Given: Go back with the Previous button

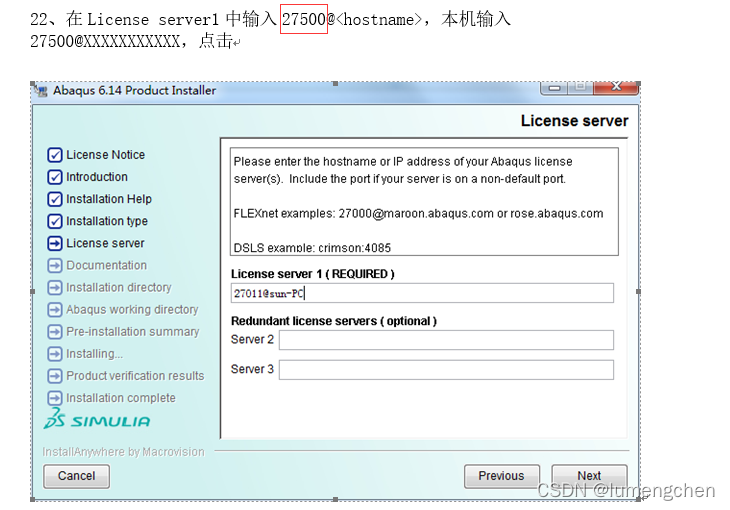Looking at the screenshot, I should click(x=501, y=476).
